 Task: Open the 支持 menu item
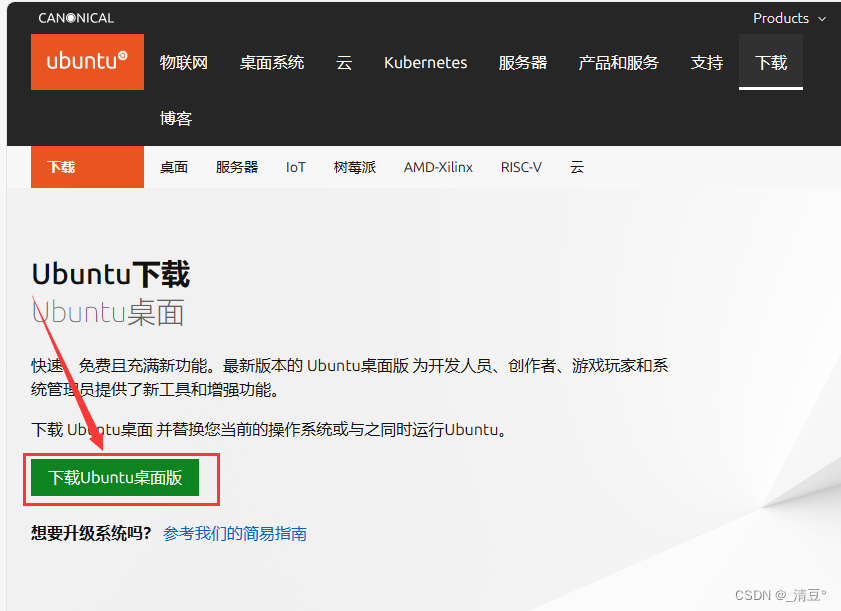(706, 63)
